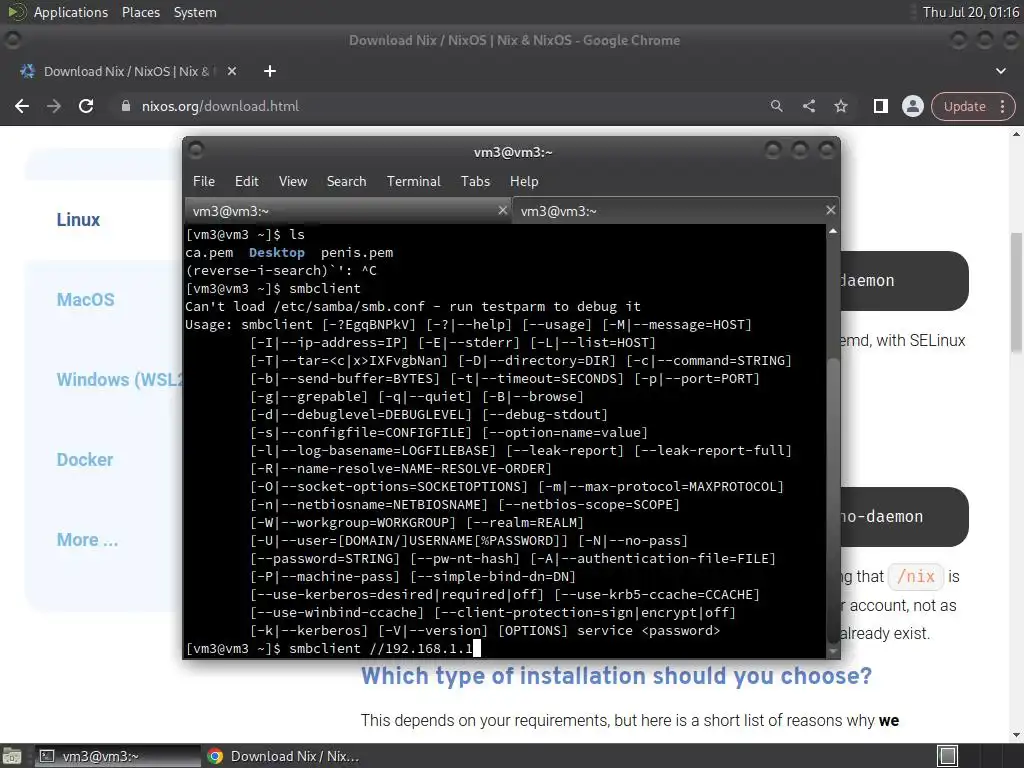Toggle Chrome side panel icon
The height and width of the screenshot is (768, 1024).
click(x=880, y=106)
